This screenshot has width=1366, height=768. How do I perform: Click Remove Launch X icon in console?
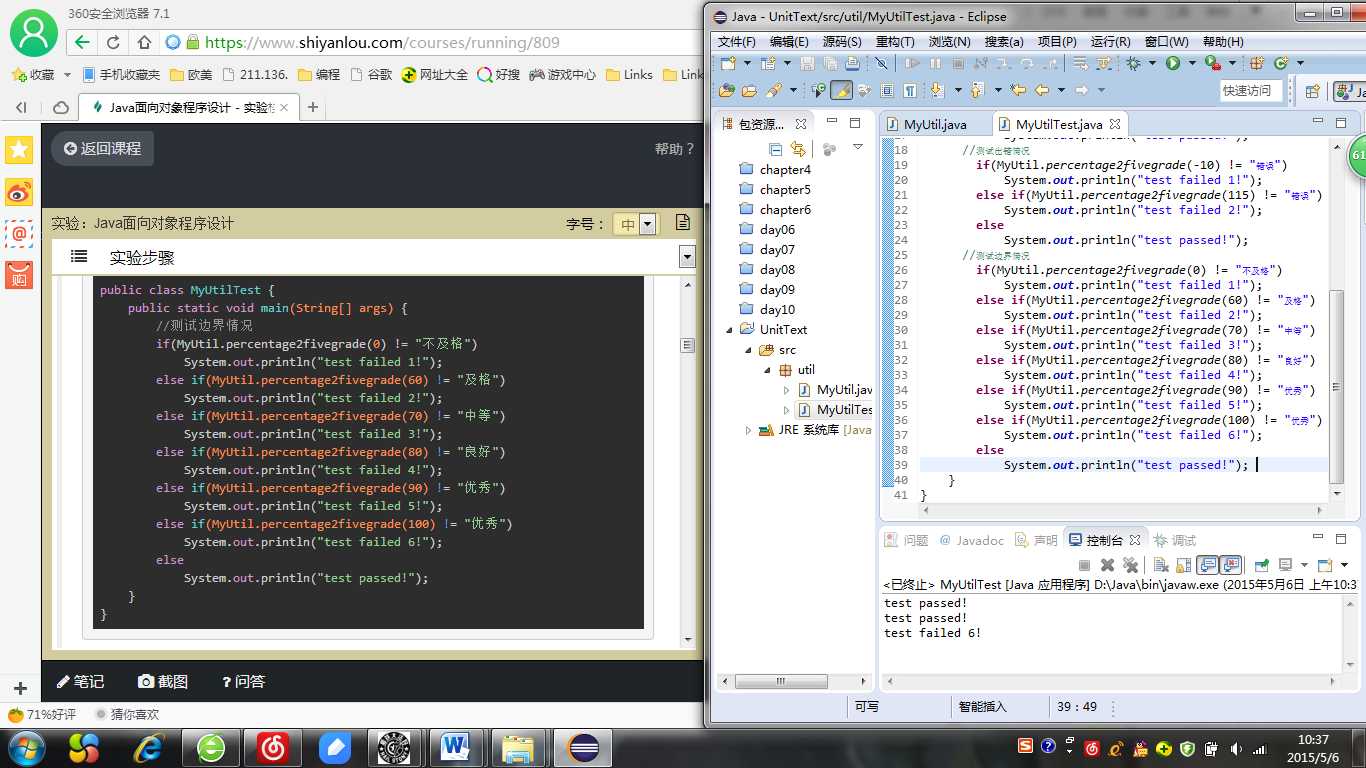pos(1107,565)
